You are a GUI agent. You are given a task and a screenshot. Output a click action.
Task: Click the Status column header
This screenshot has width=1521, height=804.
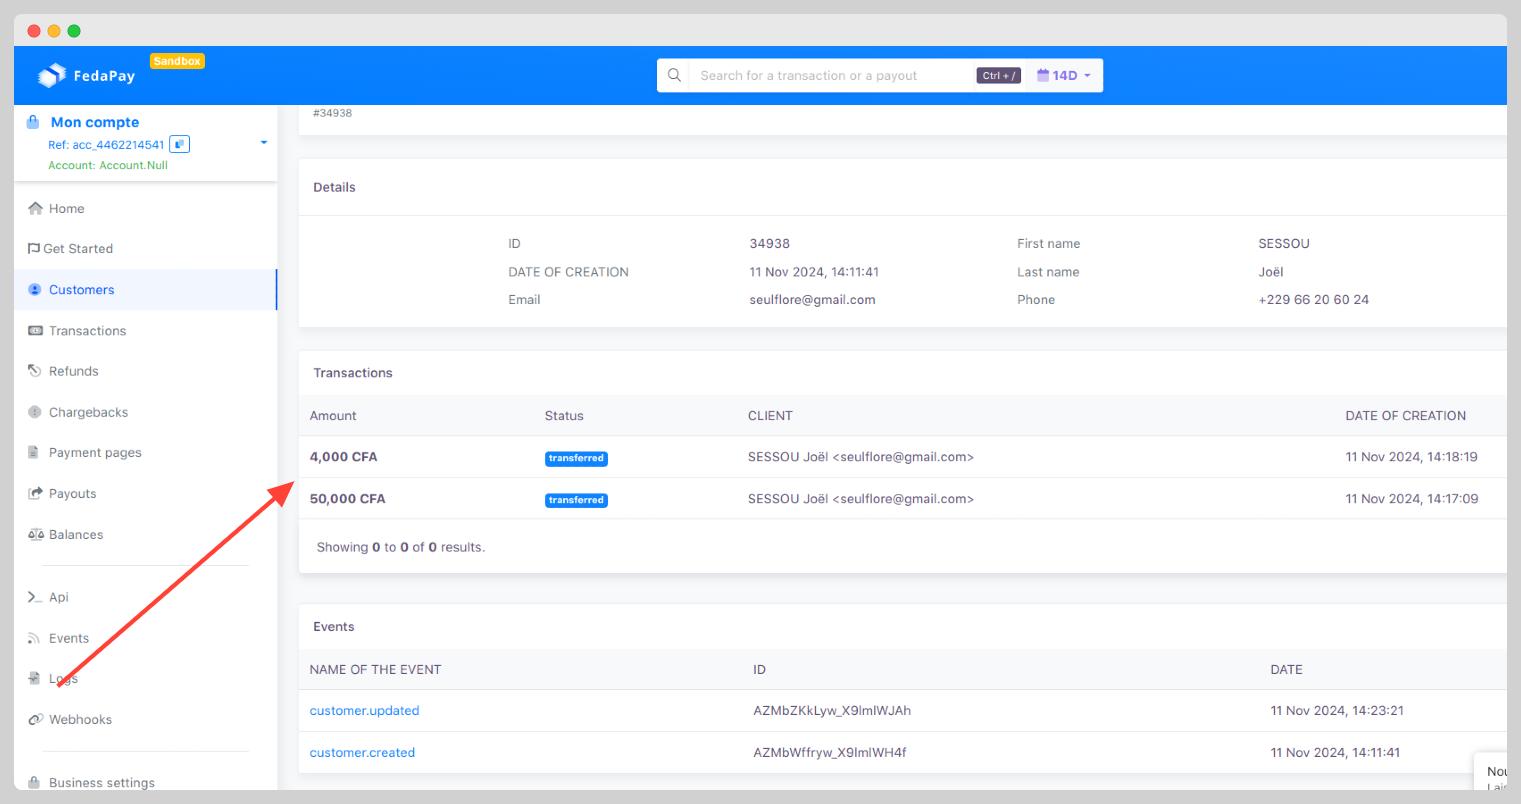pyautogui.click(x=564, y=416)
